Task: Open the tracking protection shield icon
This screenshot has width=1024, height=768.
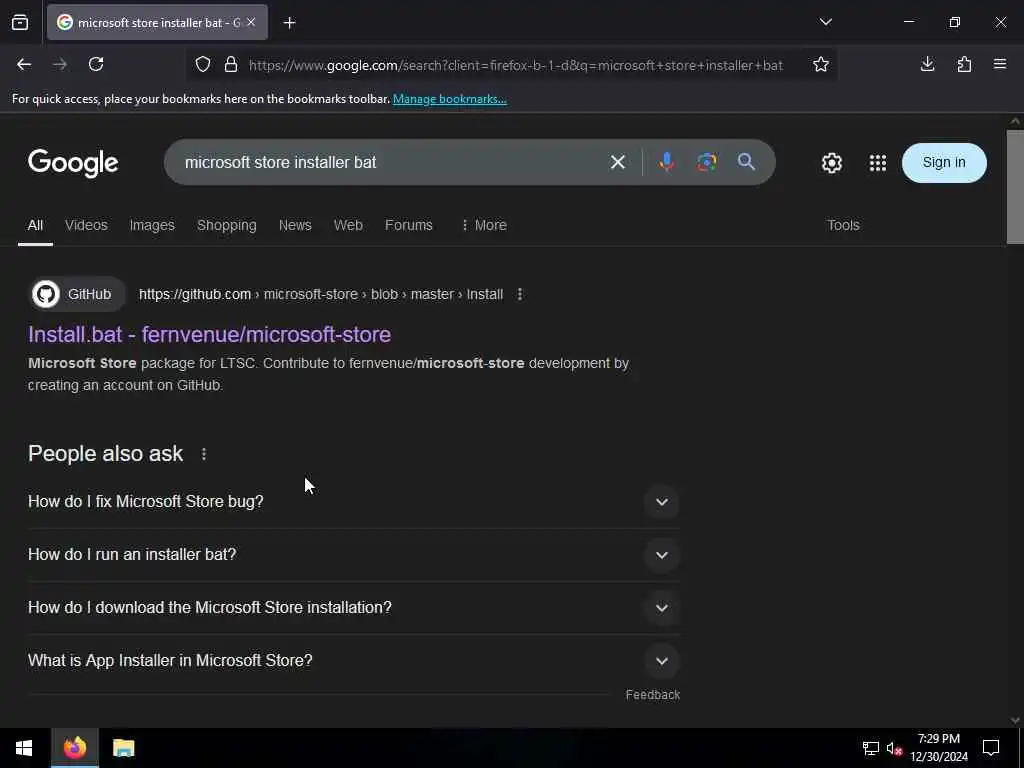Action: [x=203, y=65]
